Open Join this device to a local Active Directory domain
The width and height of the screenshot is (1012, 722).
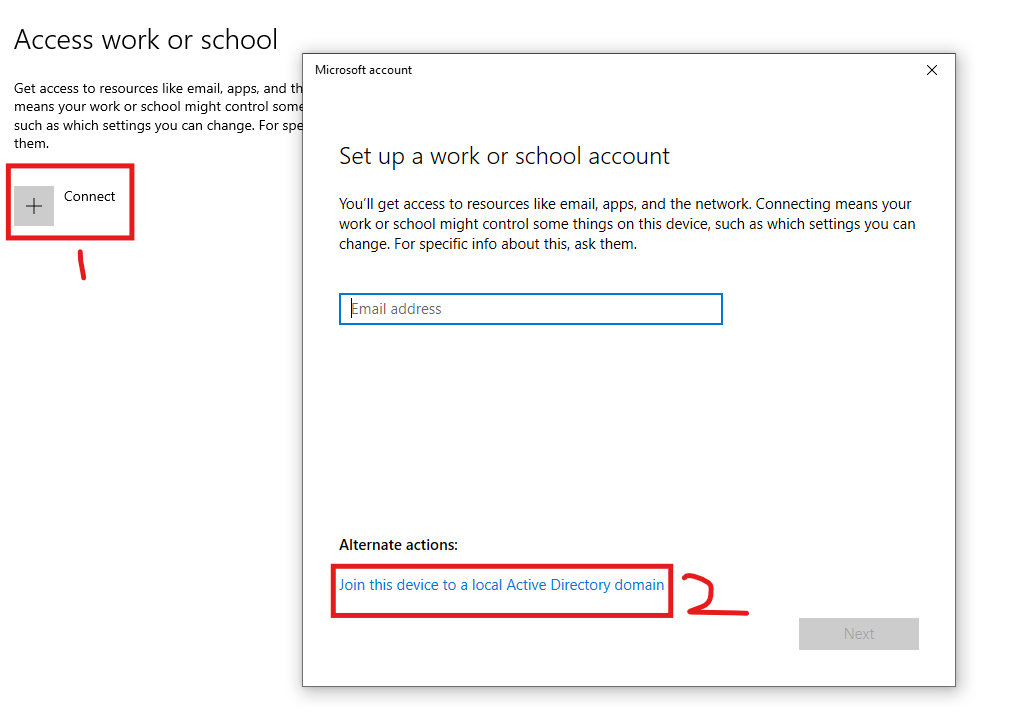coord(501,585)
